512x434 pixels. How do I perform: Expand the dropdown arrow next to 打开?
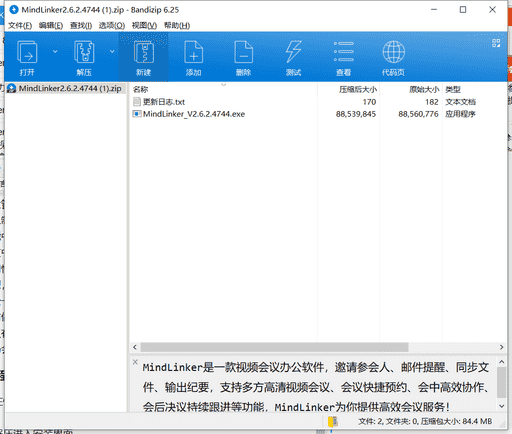click(55, 51)
